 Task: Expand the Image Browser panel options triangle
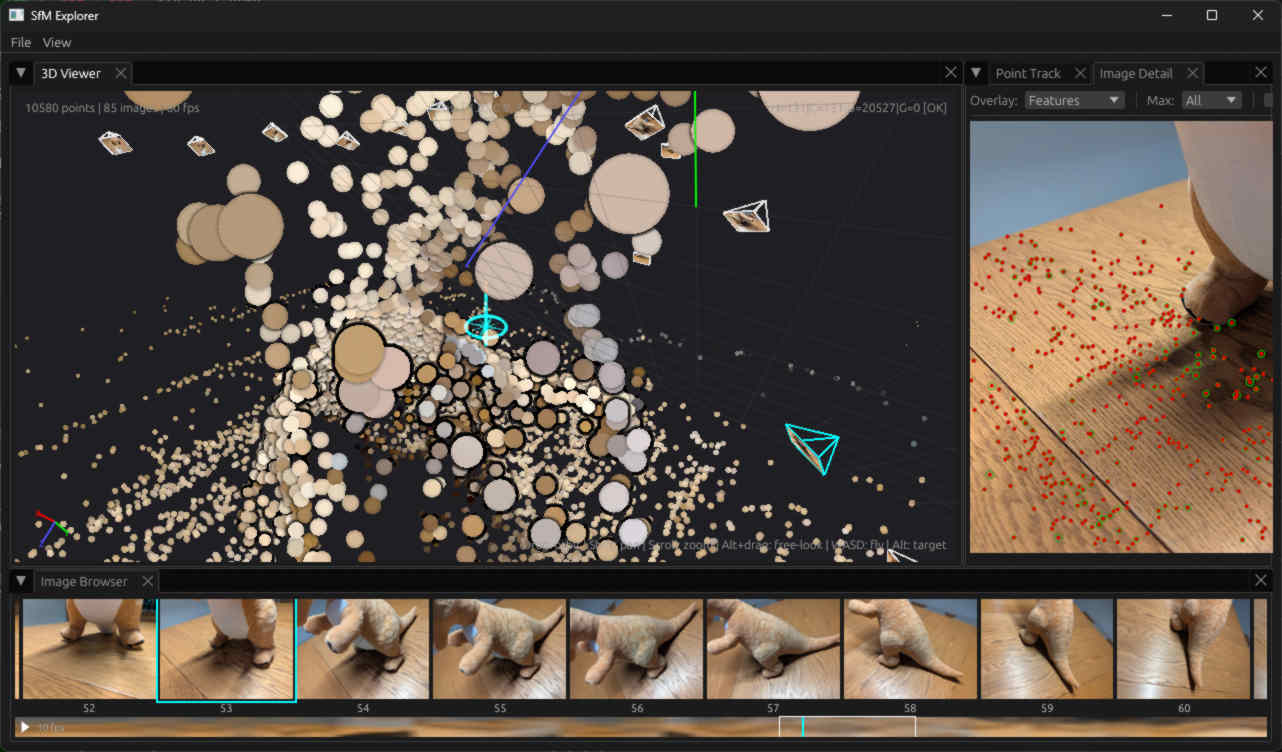click(x=21, y=581)
